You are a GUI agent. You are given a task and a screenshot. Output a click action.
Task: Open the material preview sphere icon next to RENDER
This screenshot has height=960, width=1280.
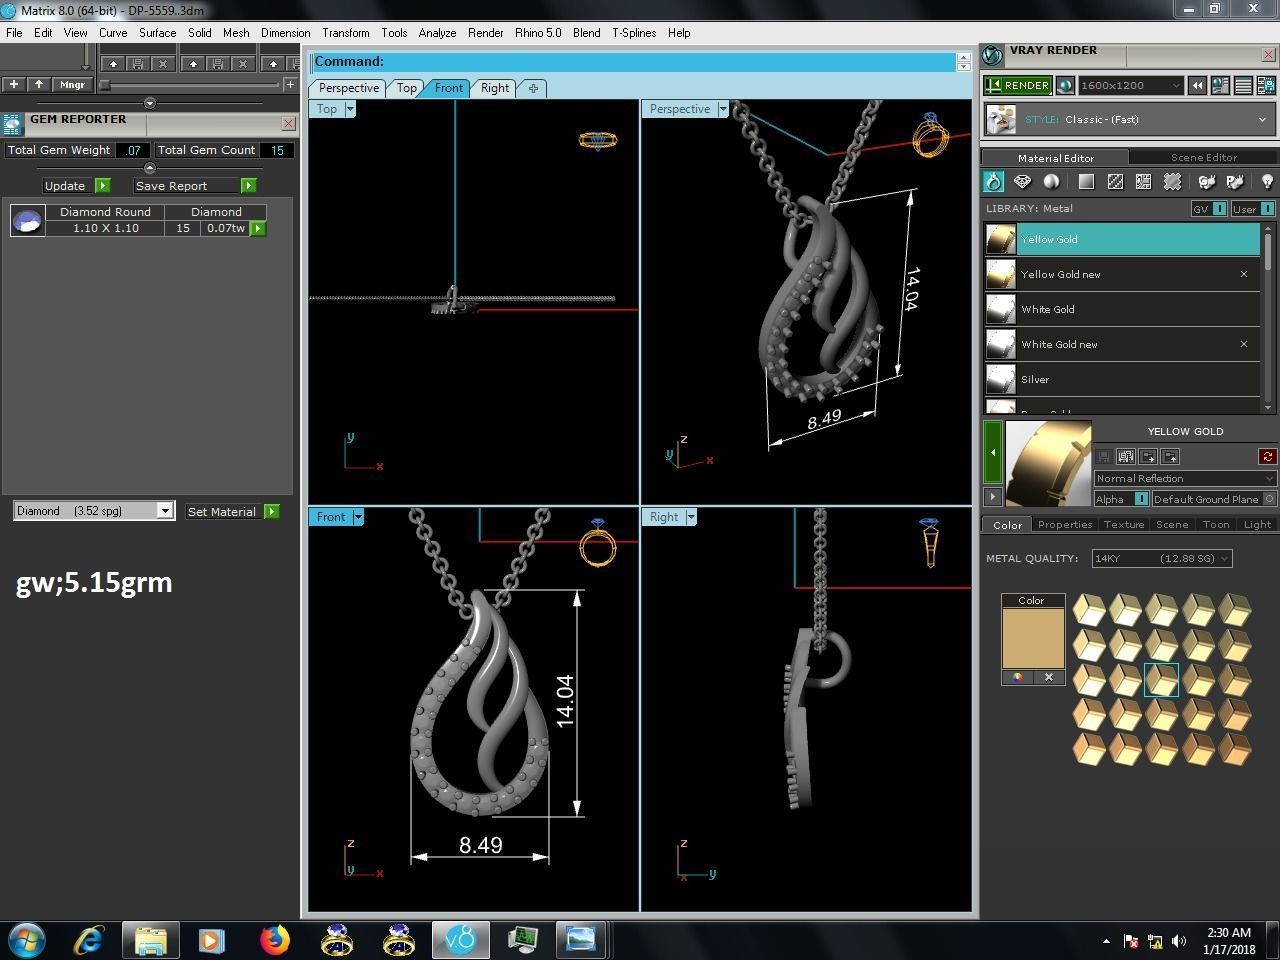coord(1065,86)
